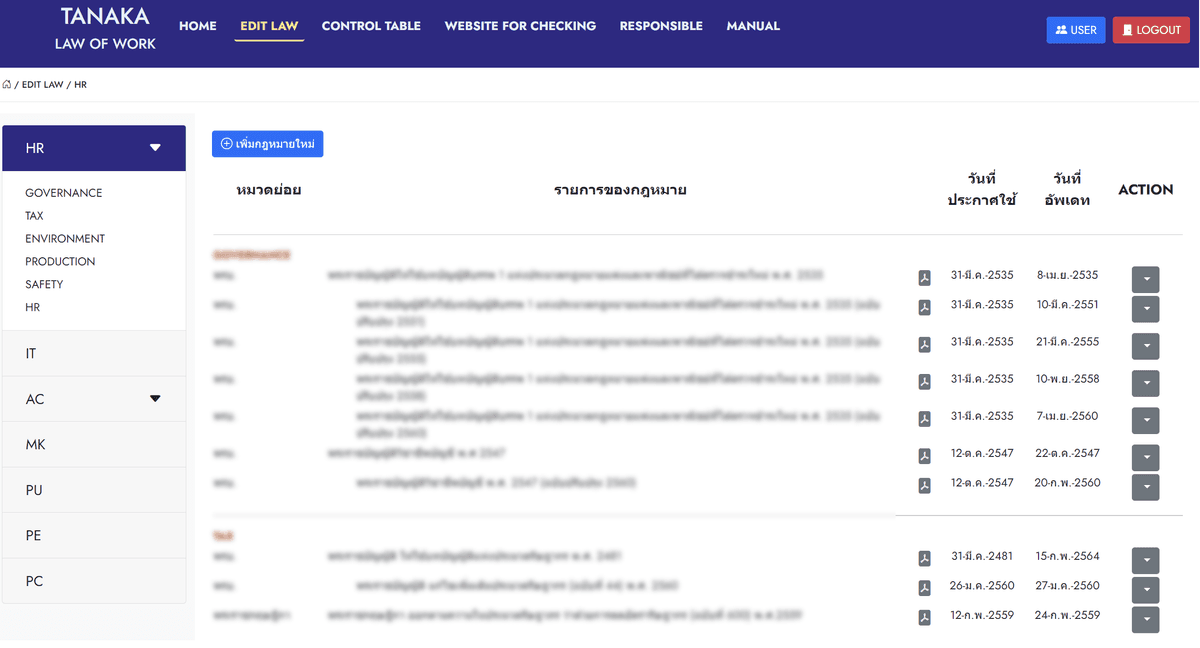
Task: Open the MANUAL menu item
Action: [753, 26]
